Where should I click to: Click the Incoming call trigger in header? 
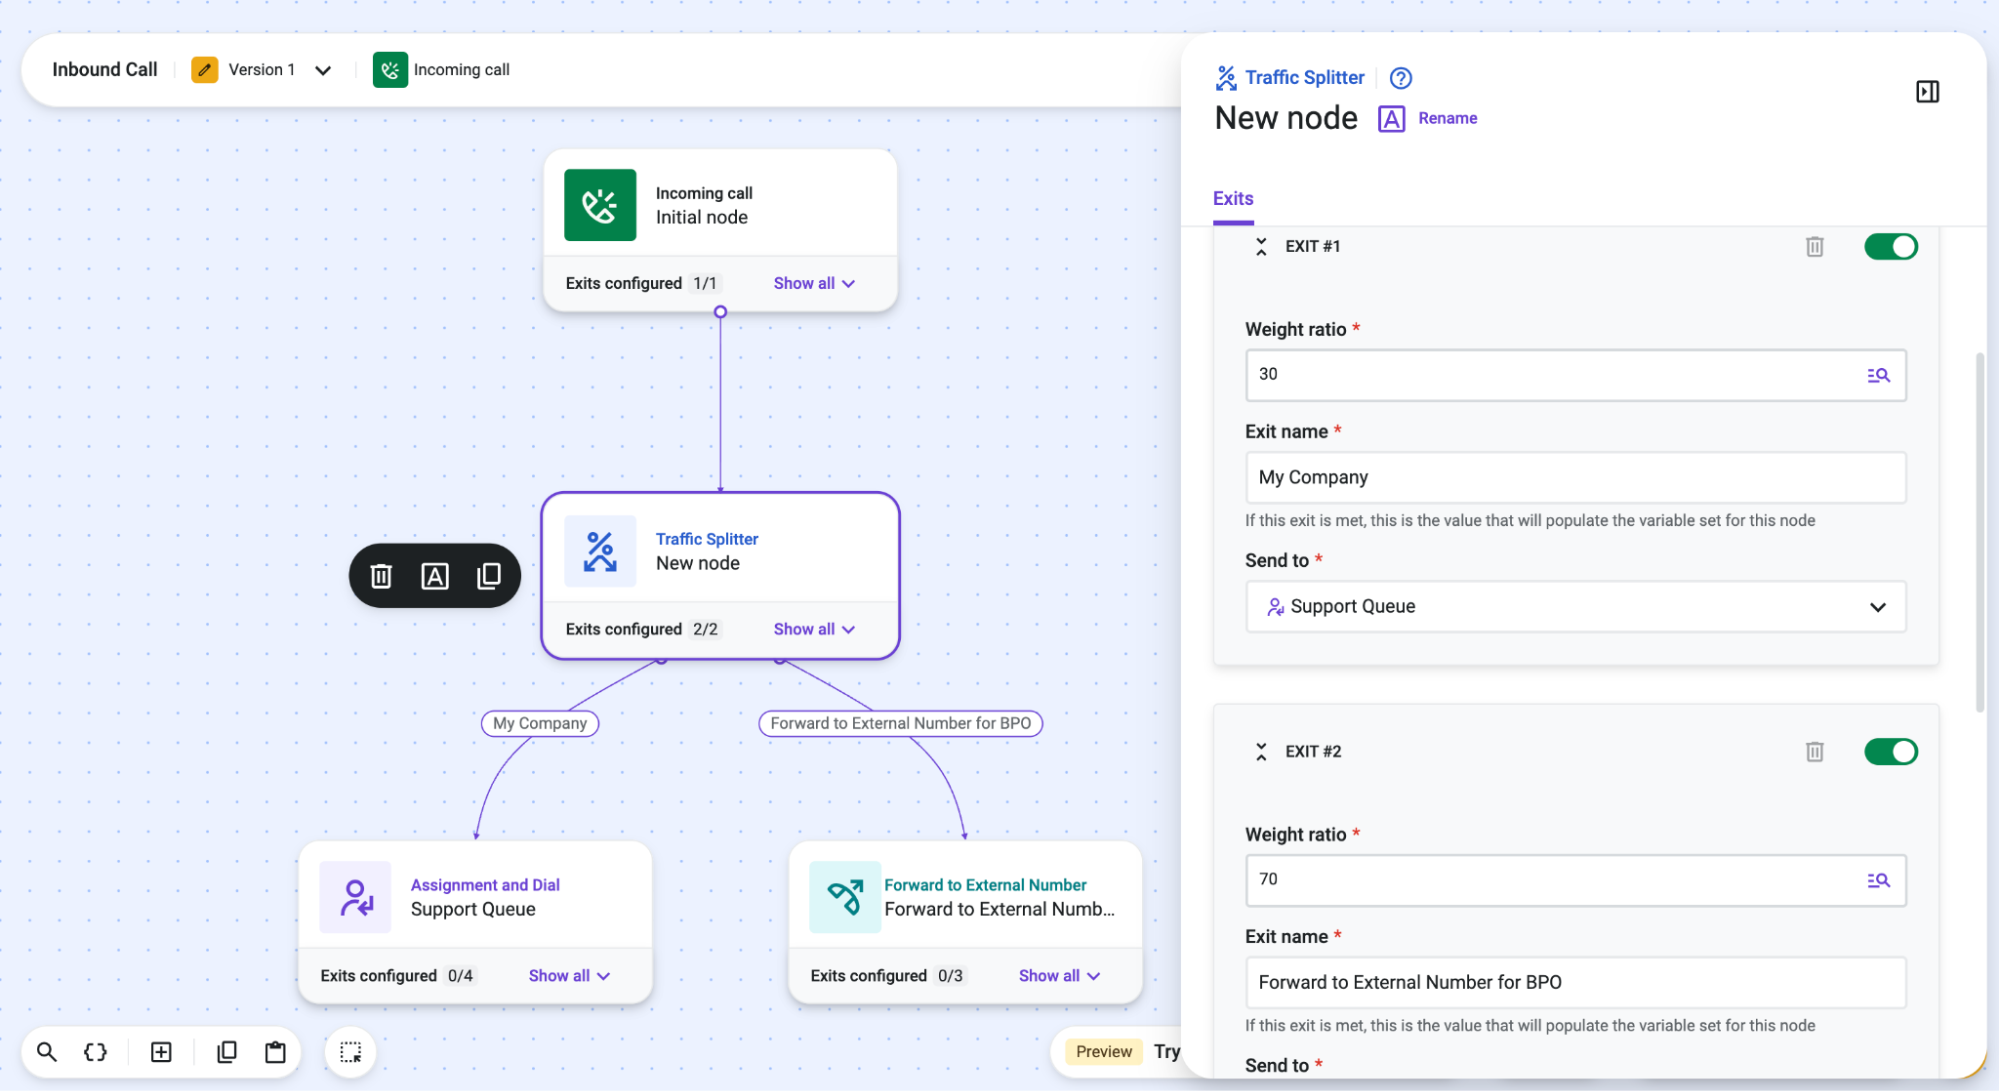click(x=441, y=70)
